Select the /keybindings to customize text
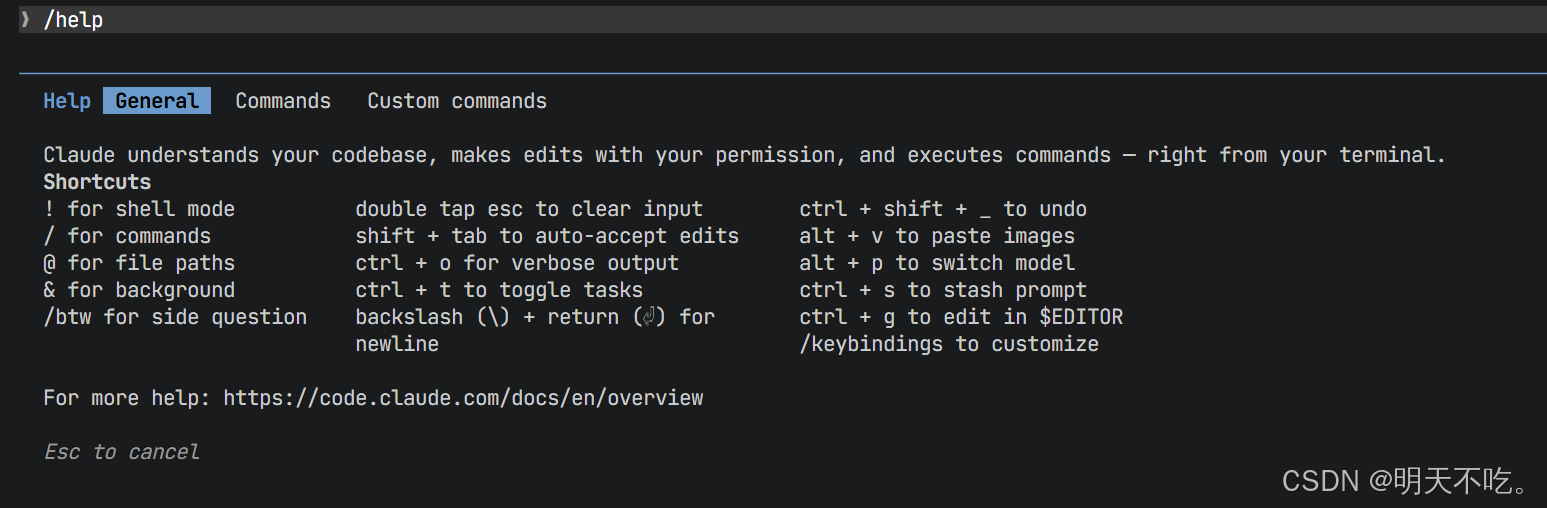The image size is (1547, 508). (x=949, y=344)
